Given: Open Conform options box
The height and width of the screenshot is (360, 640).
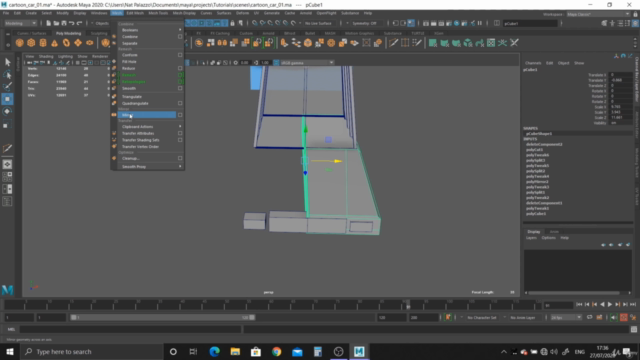Looking at the screenshot, I should pos(180,55).
